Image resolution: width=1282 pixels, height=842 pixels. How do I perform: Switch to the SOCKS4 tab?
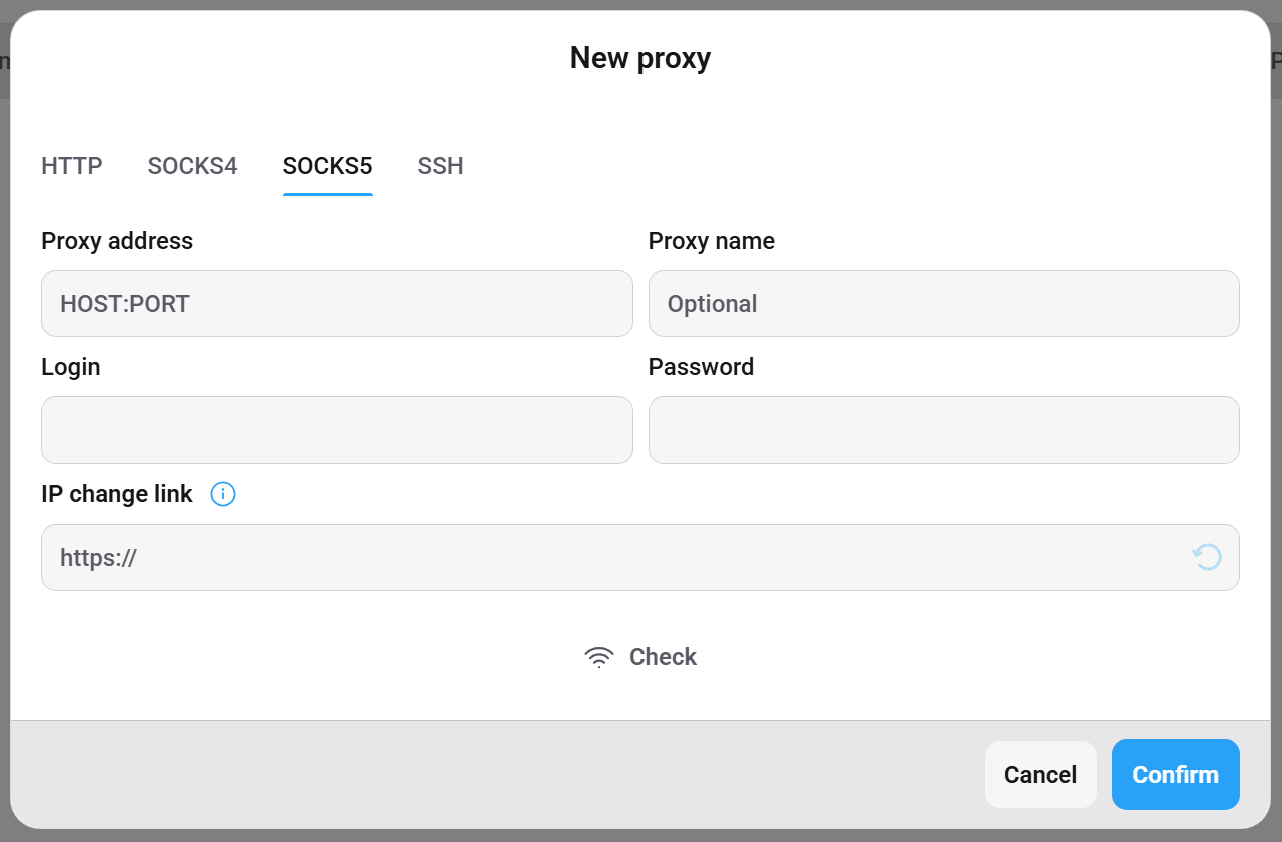pos(192,166)
